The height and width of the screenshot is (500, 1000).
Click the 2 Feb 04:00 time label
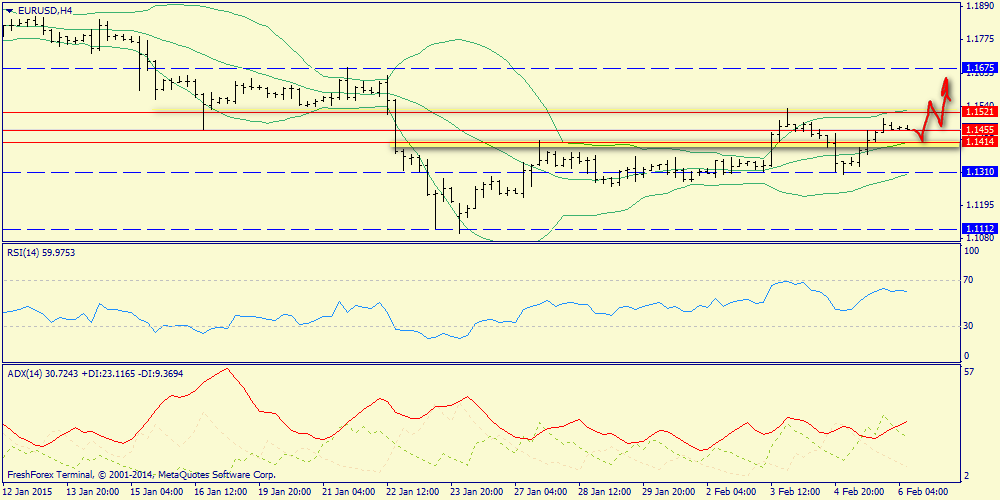click(732, 492)
